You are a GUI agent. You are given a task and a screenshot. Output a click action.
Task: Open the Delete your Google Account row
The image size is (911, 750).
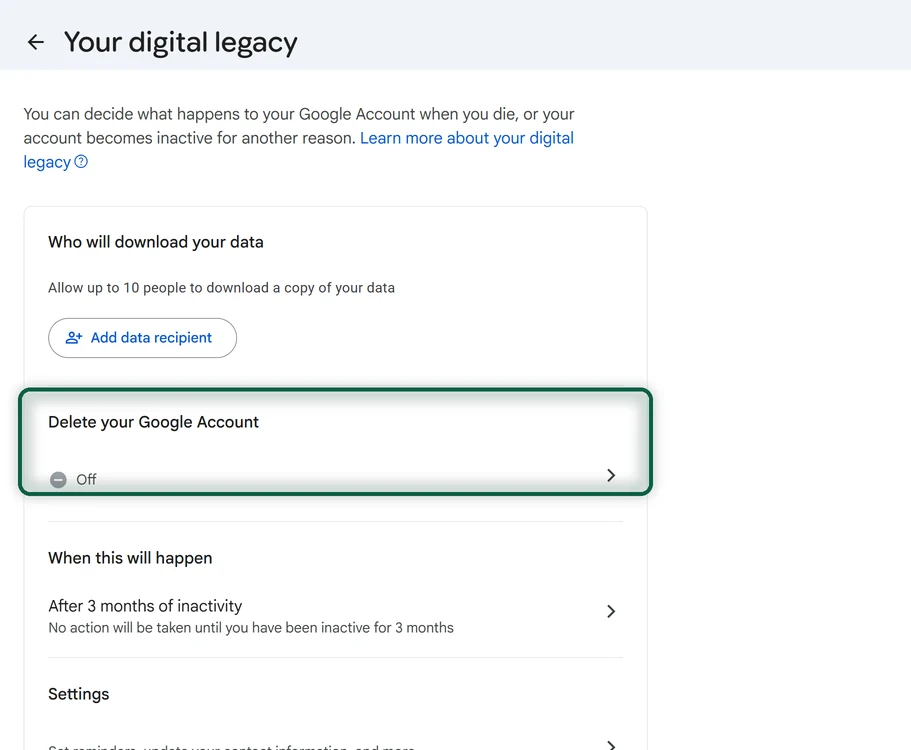coord(335,442)
